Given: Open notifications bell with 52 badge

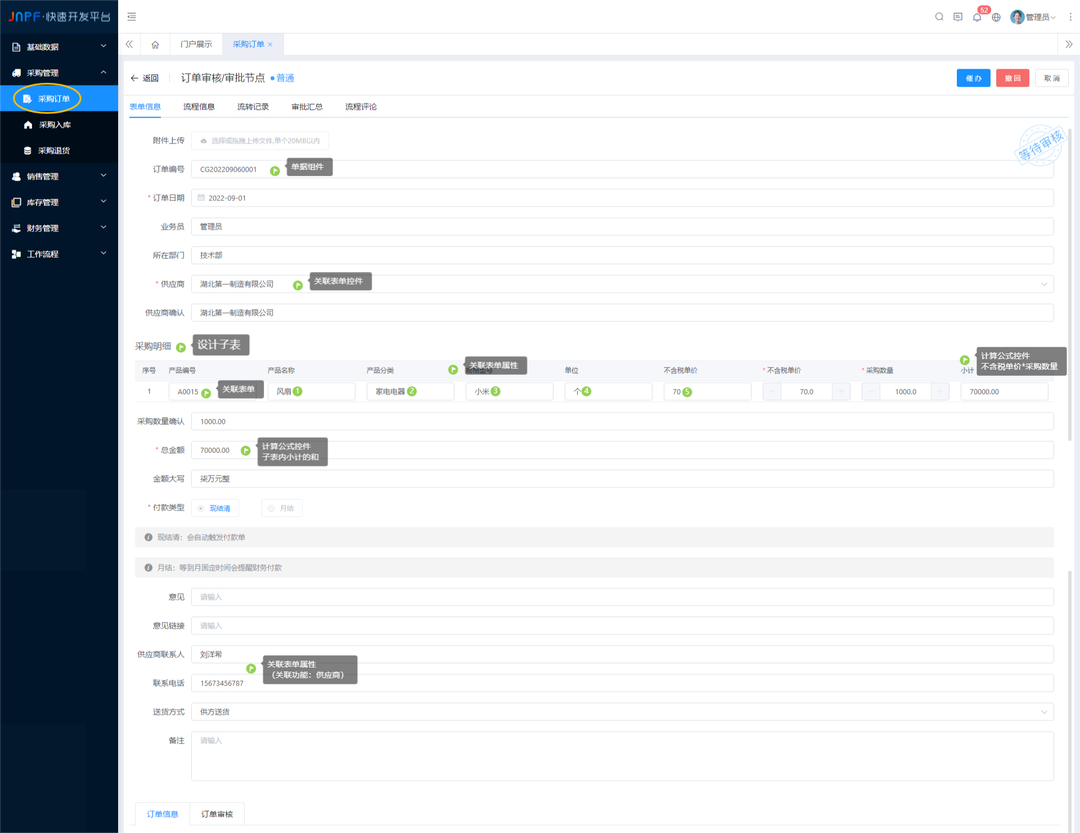Looking at the screenshot, I should pyautogui.click(x=977, y=17).
